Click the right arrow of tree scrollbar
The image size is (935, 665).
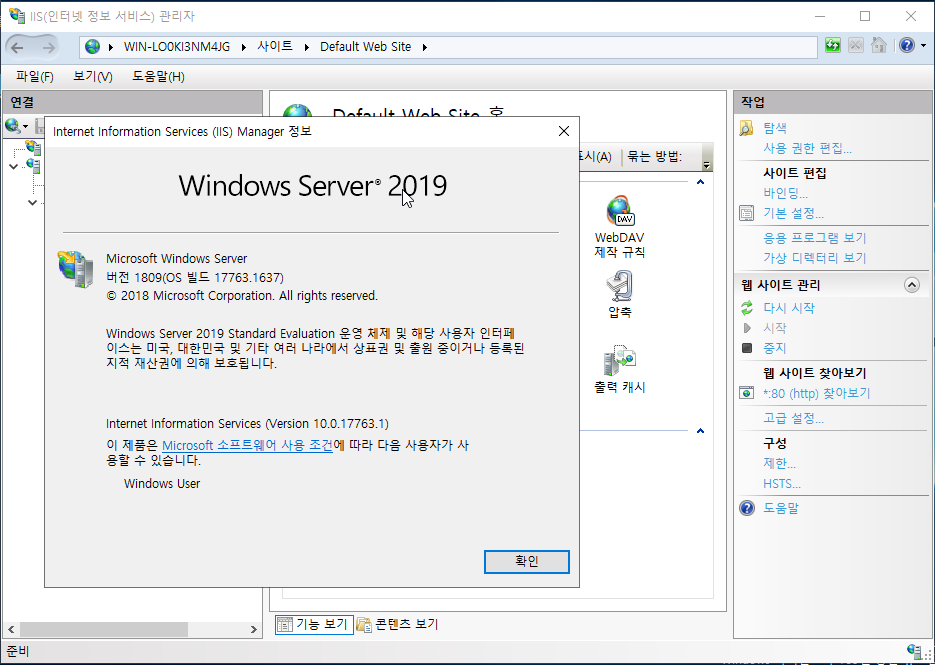tap(253, 629)
